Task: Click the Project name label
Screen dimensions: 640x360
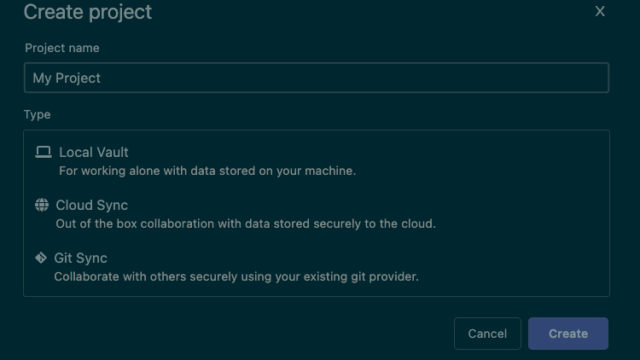Action: pyautogui.click(x=62, y=48)
